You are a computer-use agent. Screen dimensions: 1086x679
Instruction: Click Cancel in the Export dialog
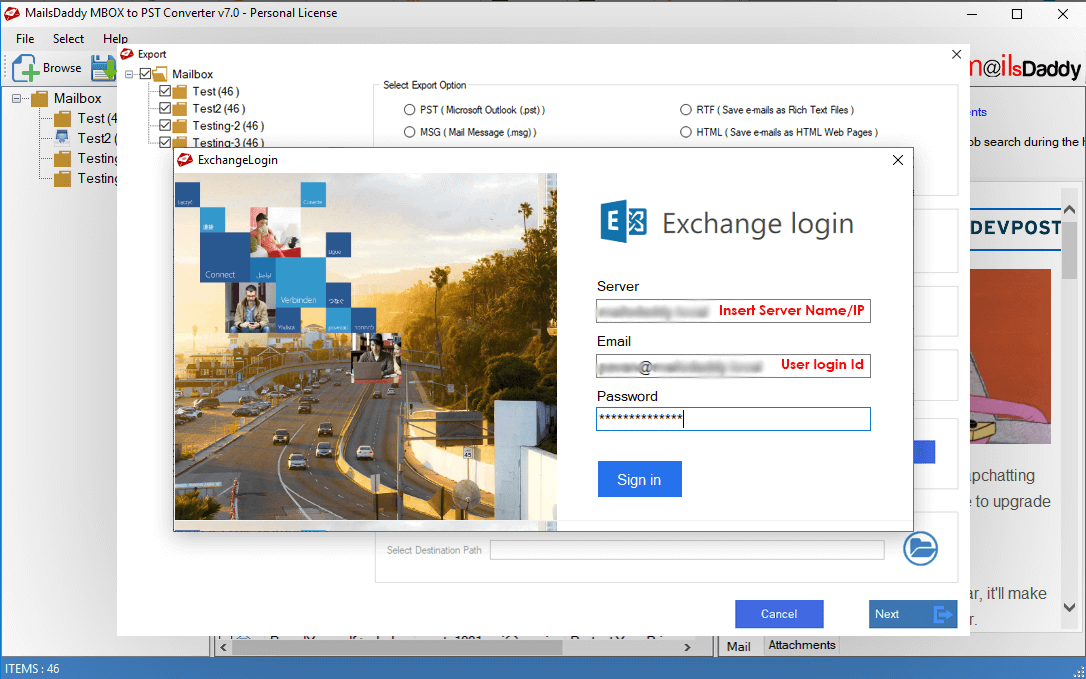(779, 614)
